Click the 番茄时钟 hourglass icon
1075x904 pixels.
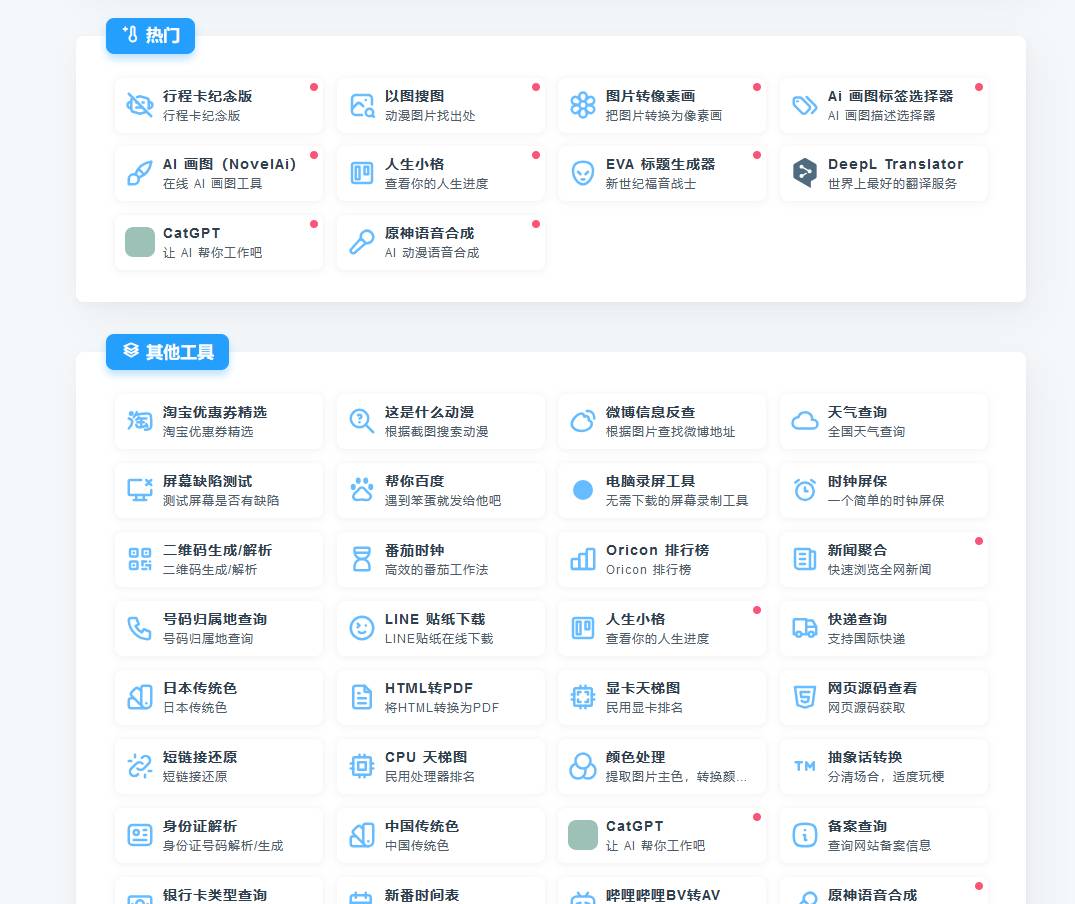point(362,559)
